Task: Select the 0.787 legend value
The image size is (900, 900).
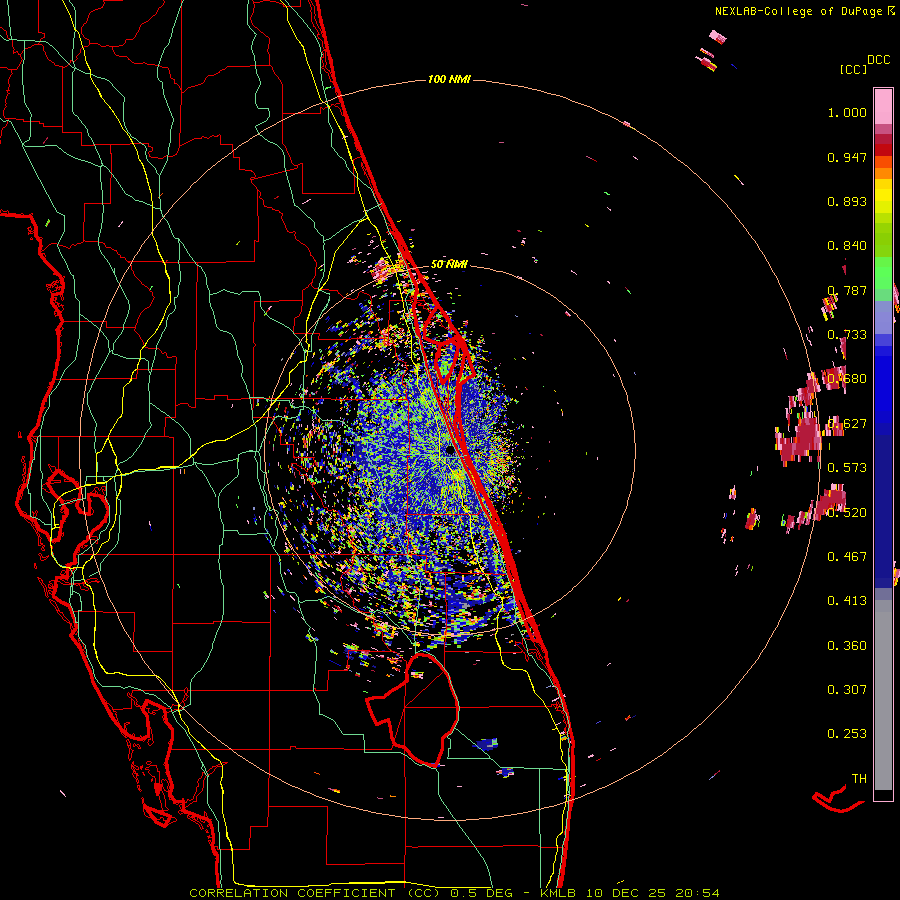Action: coord(847,290)
